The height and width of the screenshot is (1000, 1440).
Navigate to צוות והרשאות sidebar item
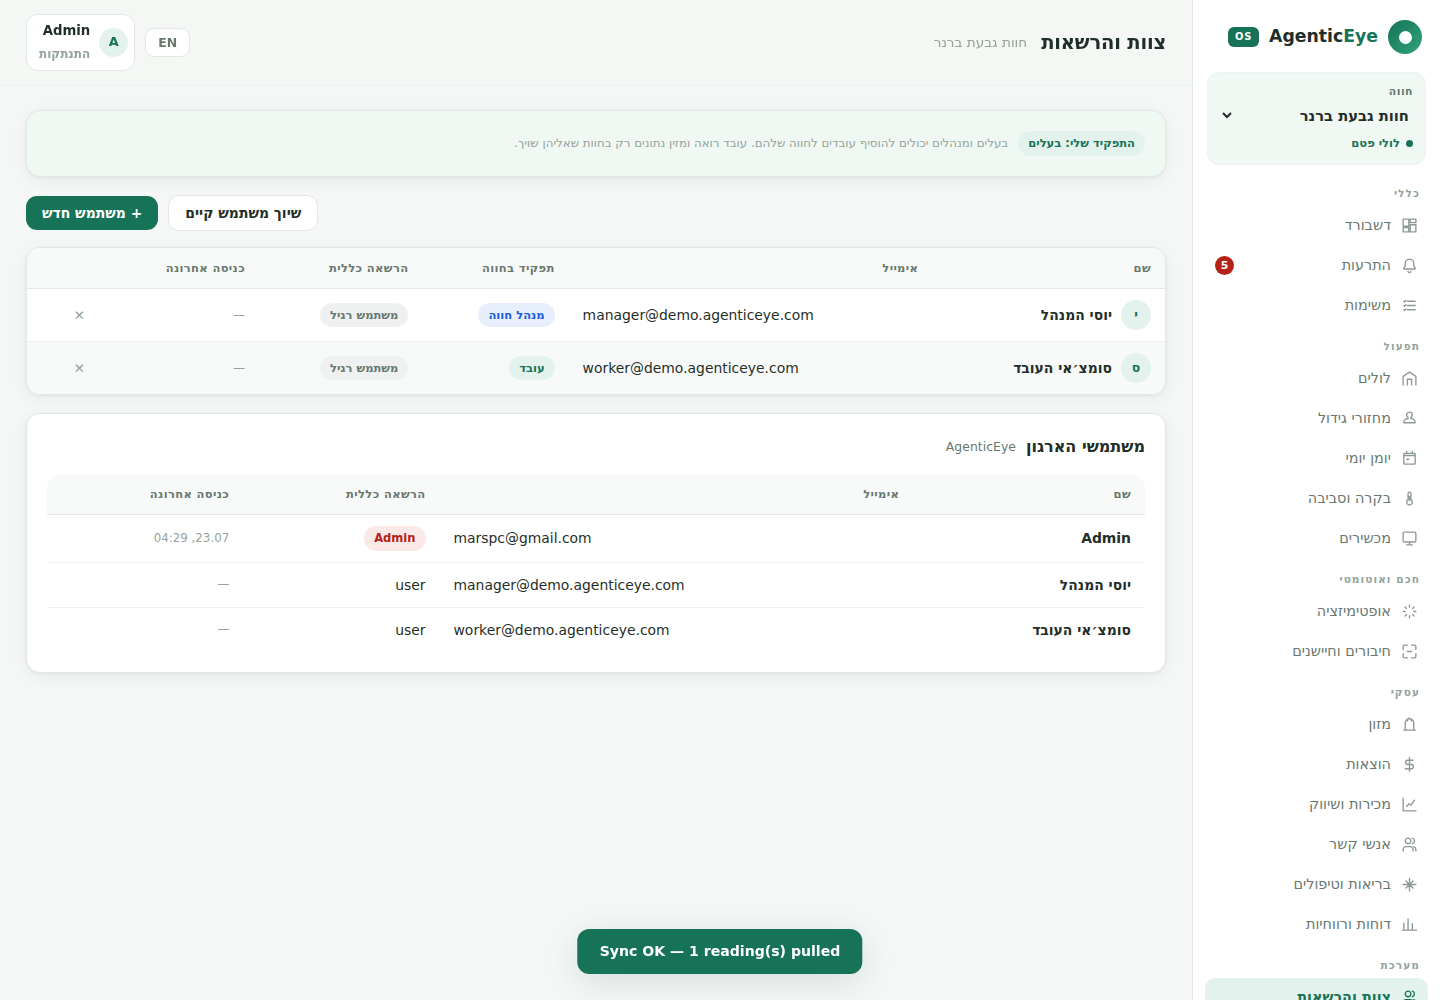point(1316,990)
